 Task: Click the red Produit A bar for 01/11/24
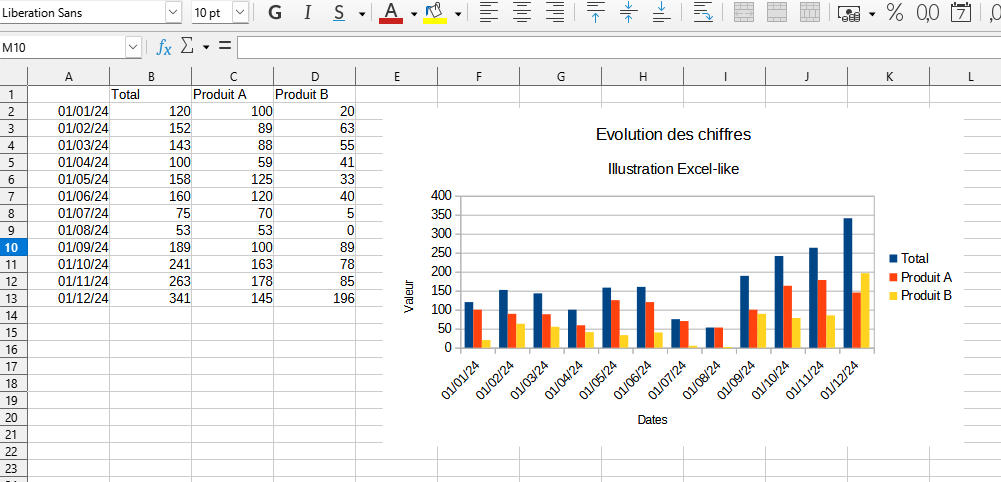(x=822, y=314)
